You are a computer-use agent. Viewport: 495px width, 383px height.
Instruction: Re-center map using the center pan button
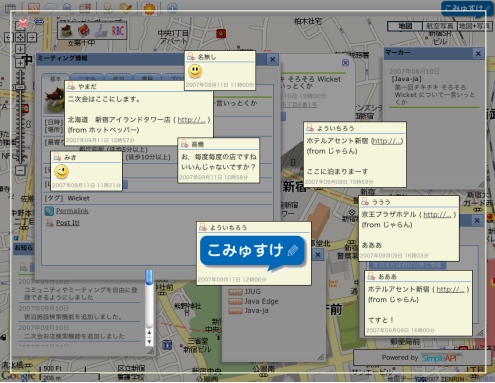pyautogui.click(x=20, y=37)
